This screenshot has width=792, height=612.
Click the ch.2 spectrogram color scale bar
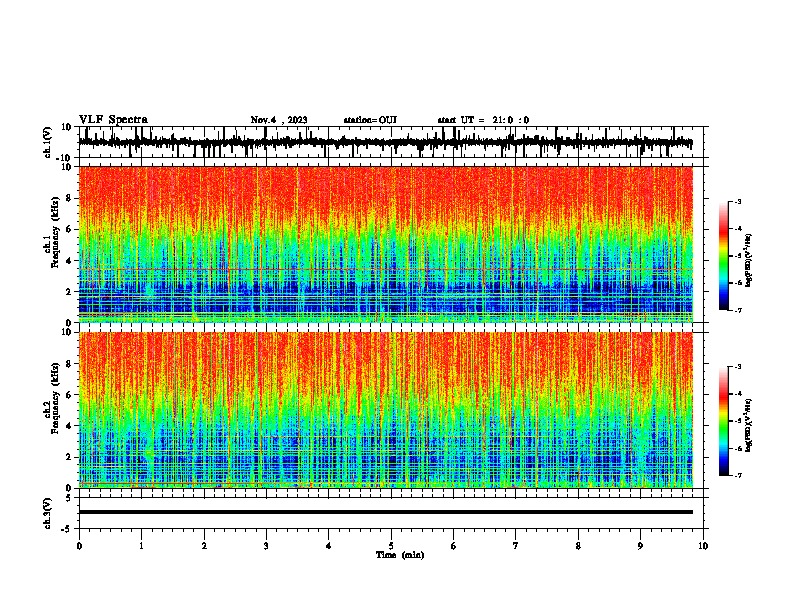coord(724,421)
